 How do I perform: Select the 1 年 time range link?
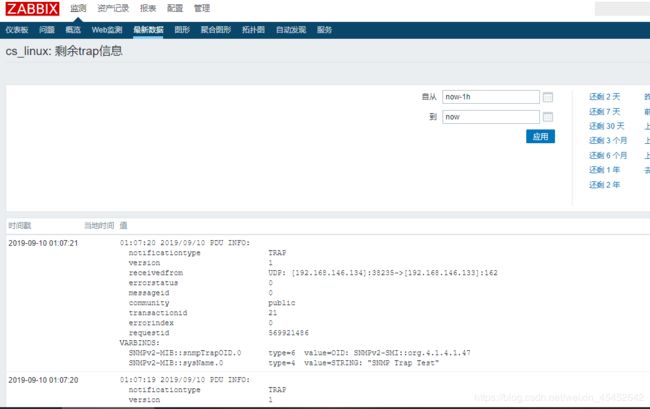(x=604, y=170)
